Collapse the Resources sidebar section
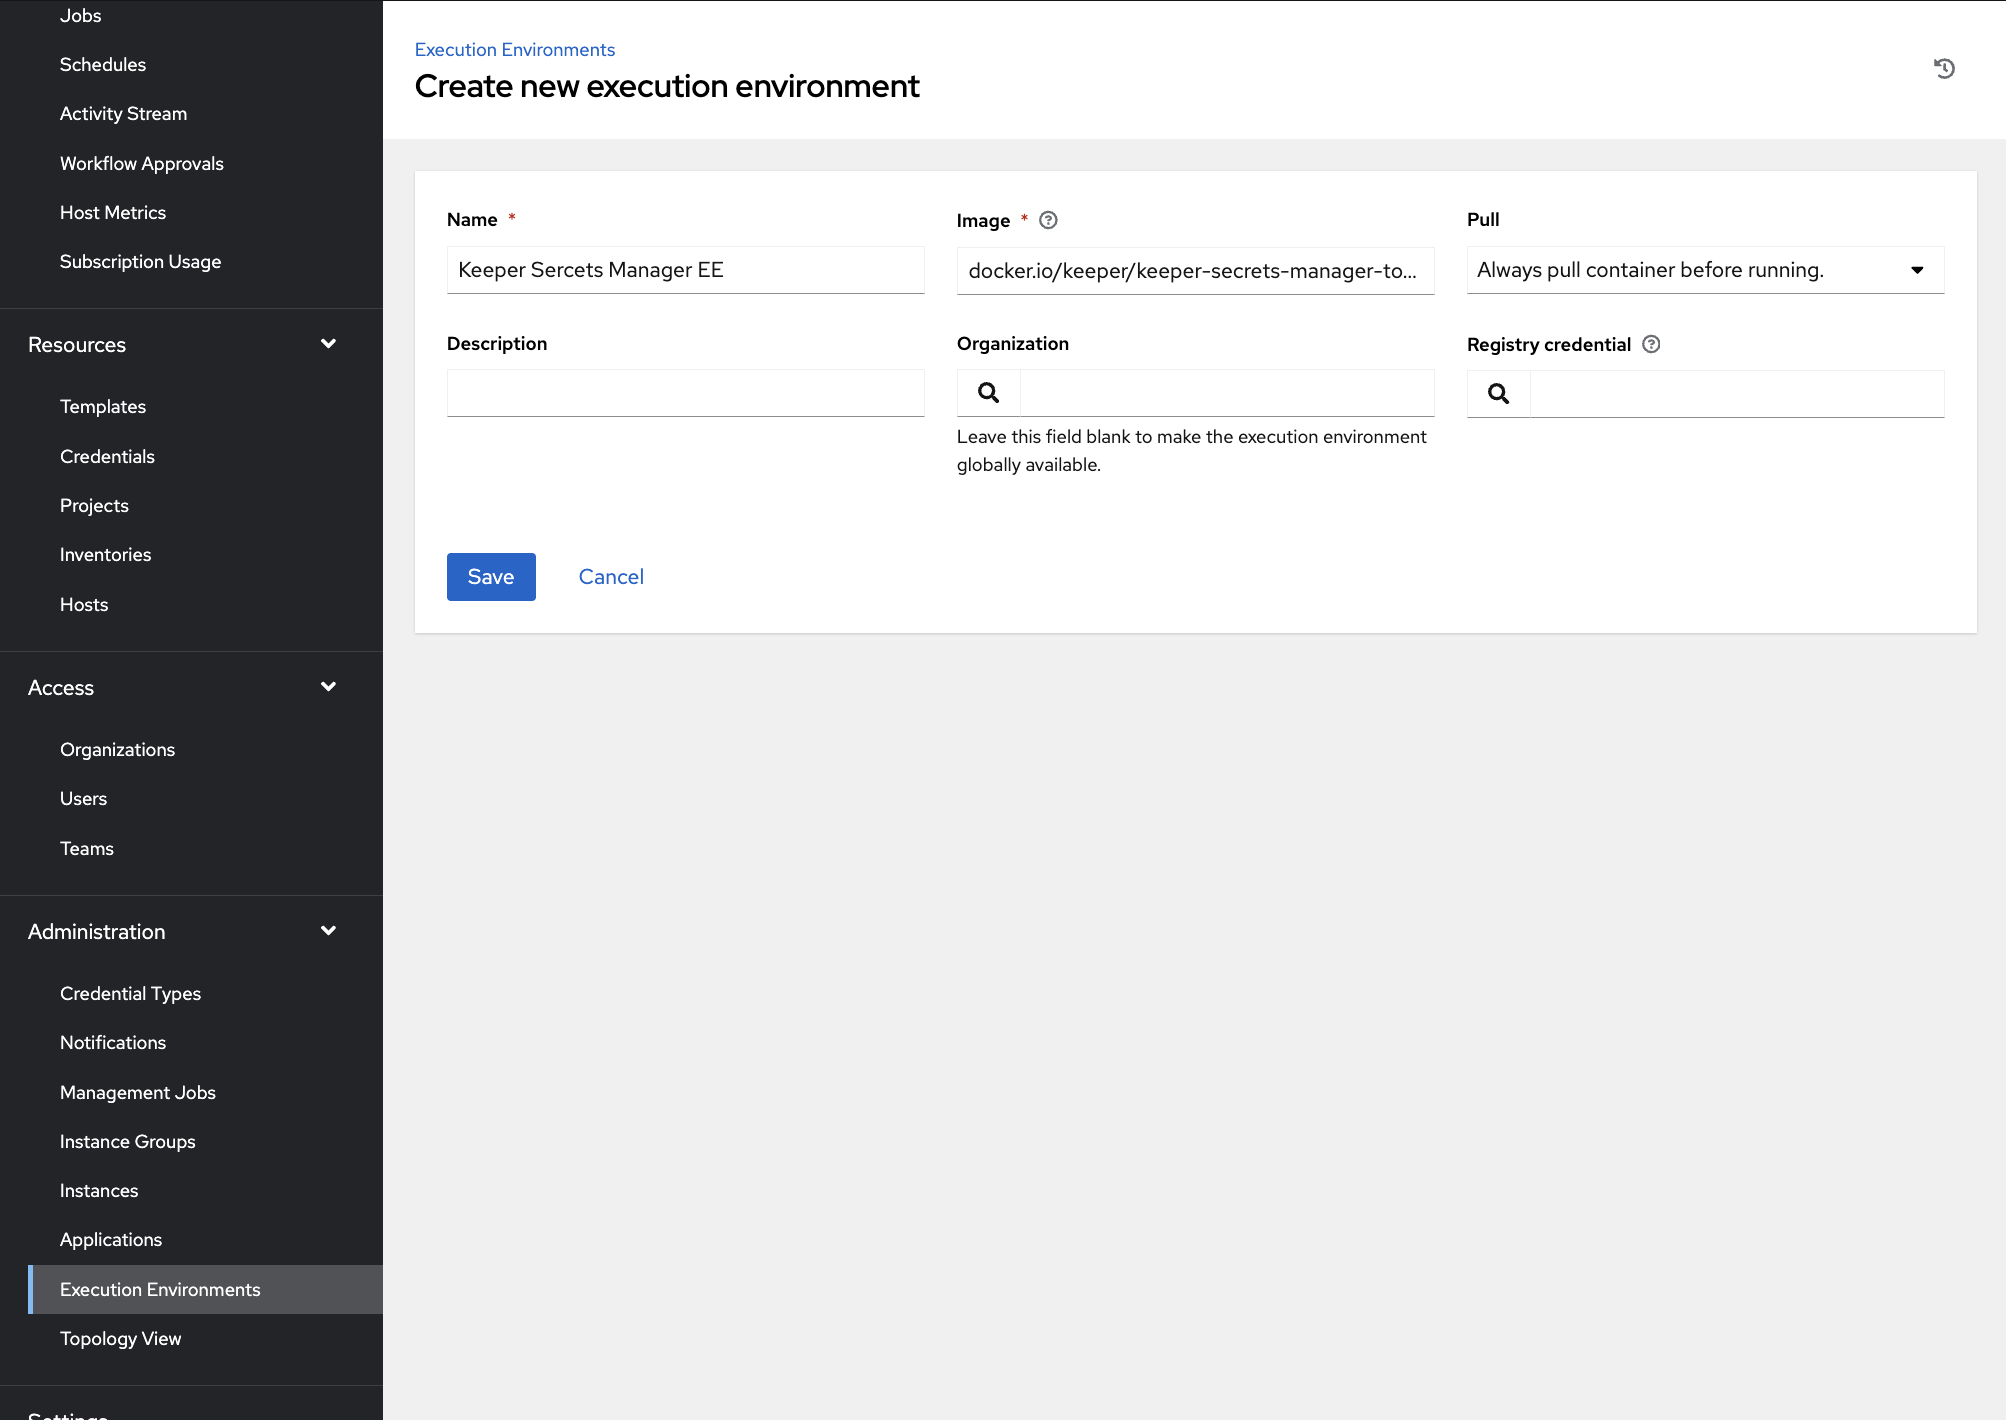The image size is (2006, 1420). [328, 344]
